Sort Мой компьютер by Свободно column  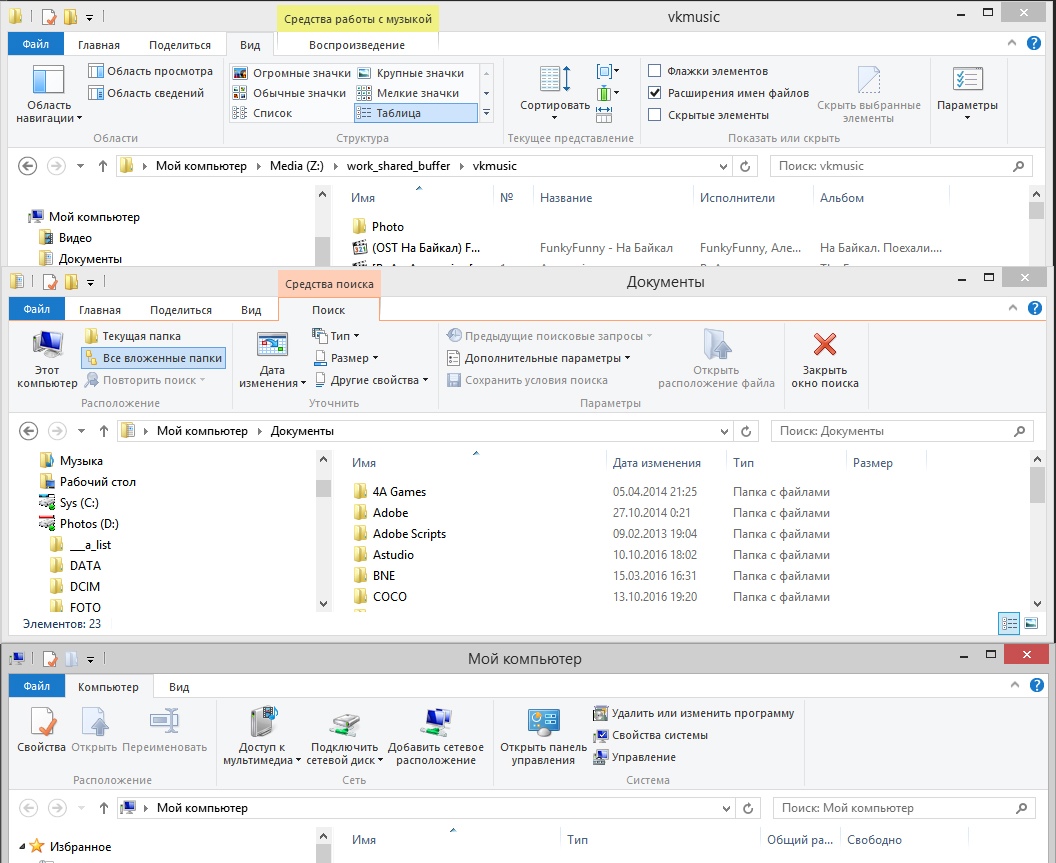904,839
